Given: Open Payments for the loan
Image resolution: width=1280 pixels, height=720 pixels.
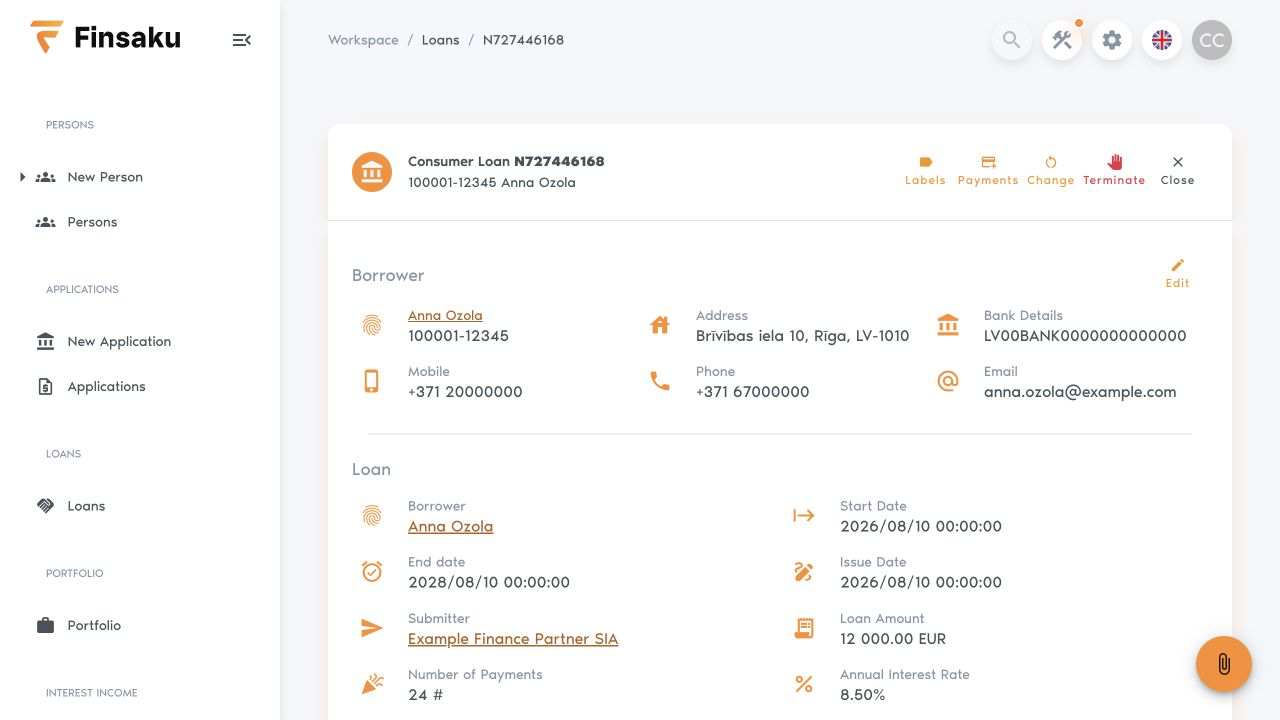Looking at the screenshot, I should coord(988,171).
